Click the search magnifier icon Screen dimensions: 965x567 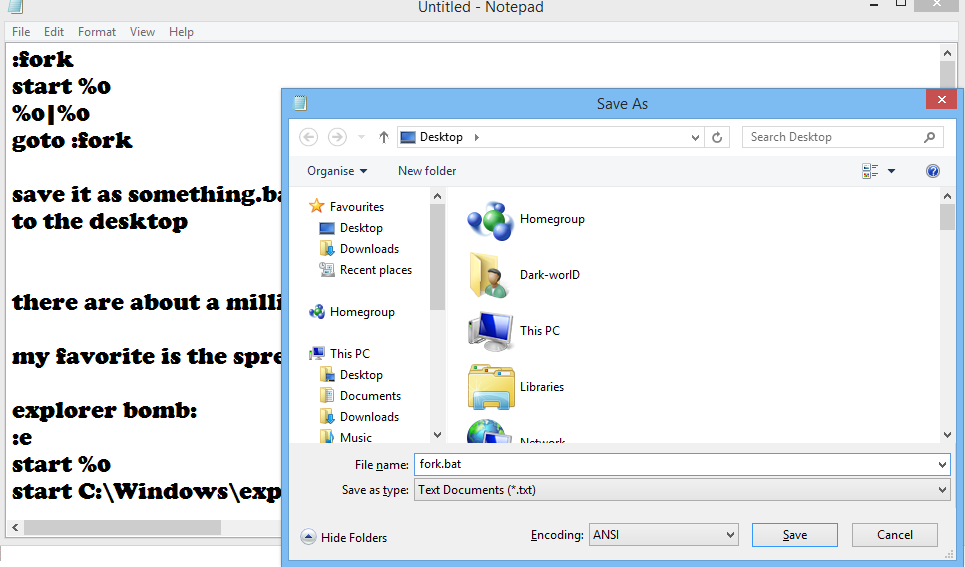point(929,137)
